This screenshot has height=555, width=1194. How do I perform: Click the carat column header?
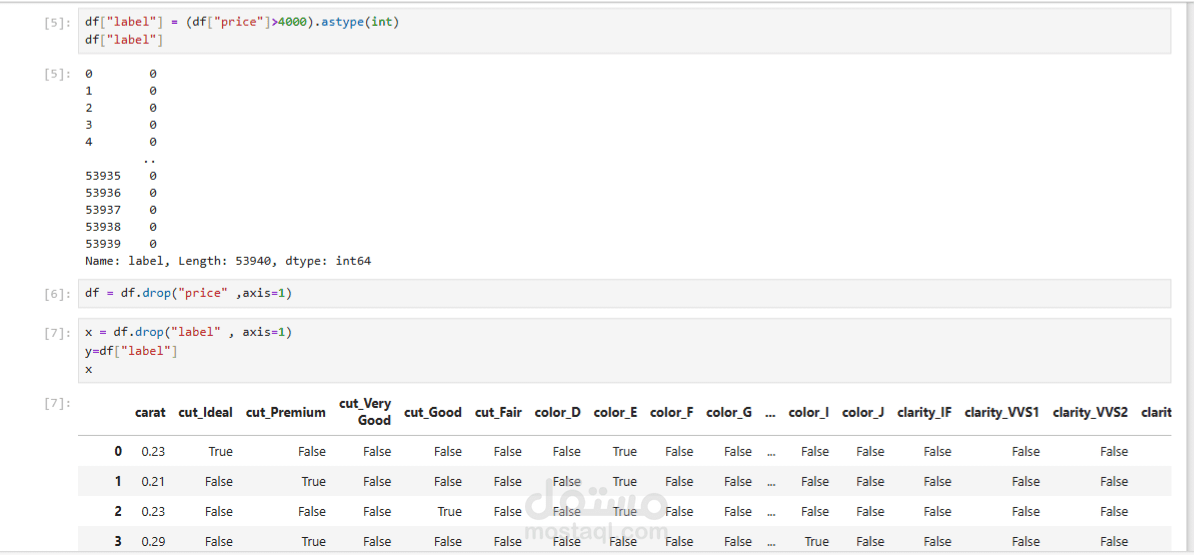click(150, 412)
